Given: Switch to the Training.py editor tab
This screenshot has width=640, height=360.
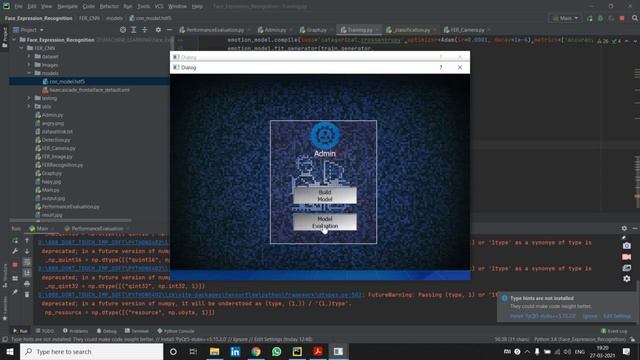Looking at the screenshot, I should pos(359,30).
